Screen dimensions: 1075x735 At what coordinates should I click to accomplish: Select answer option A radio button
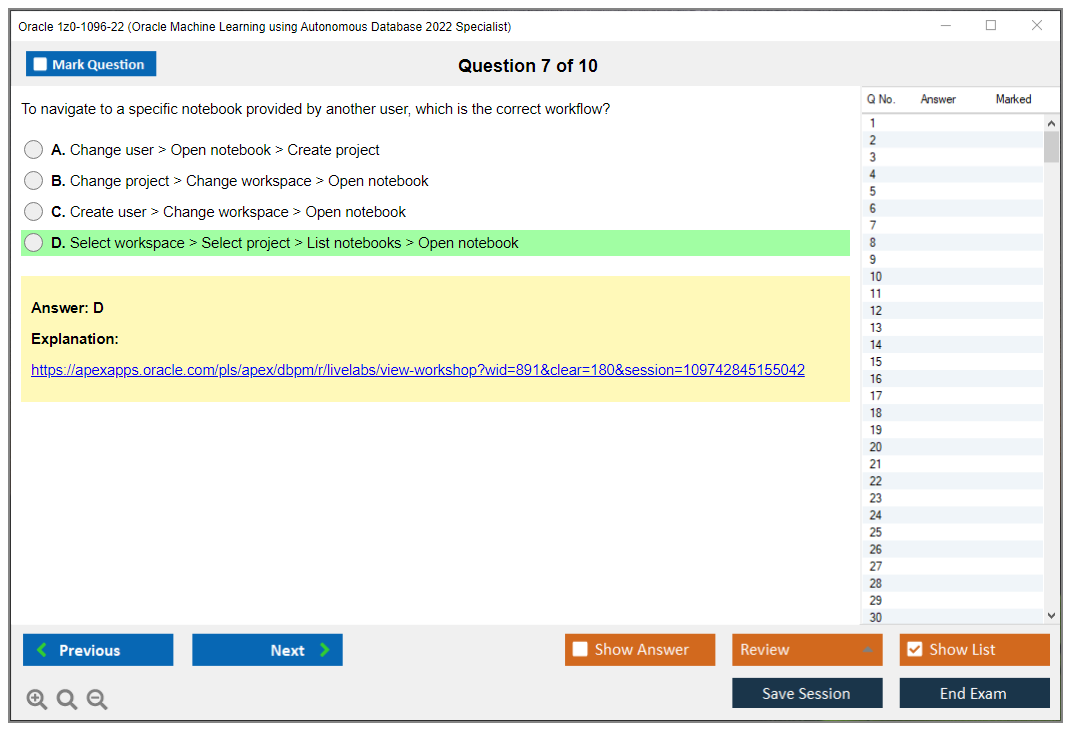point(33,149)
